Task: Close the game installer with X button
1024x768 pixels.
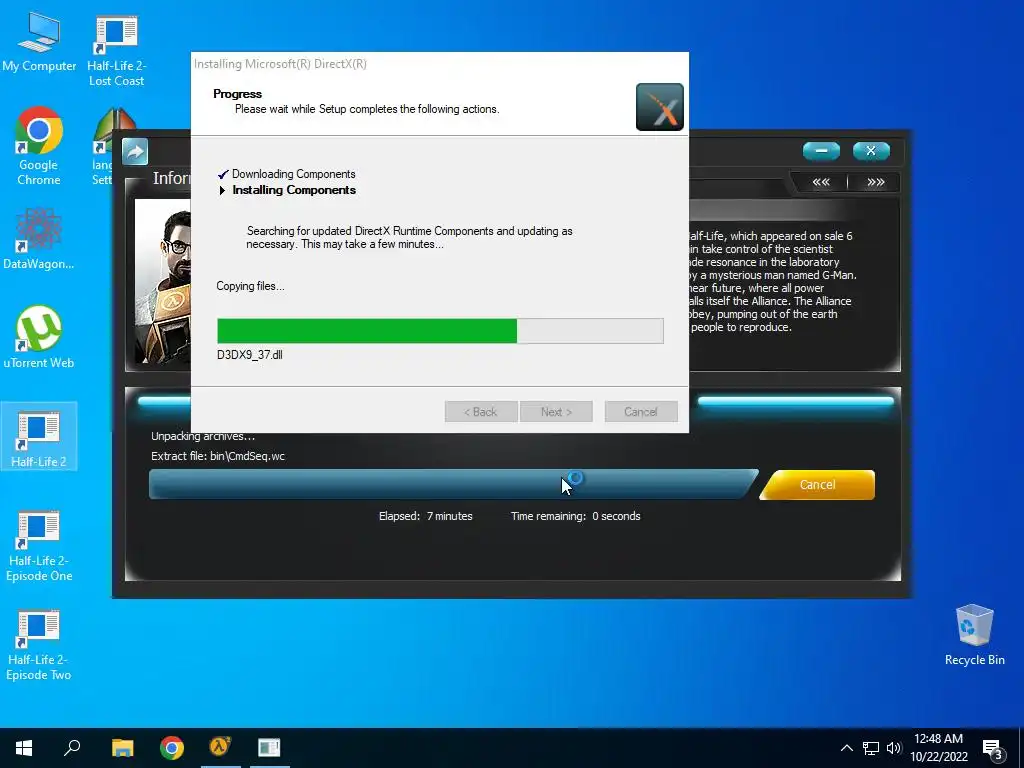Action: click(871, 151)
